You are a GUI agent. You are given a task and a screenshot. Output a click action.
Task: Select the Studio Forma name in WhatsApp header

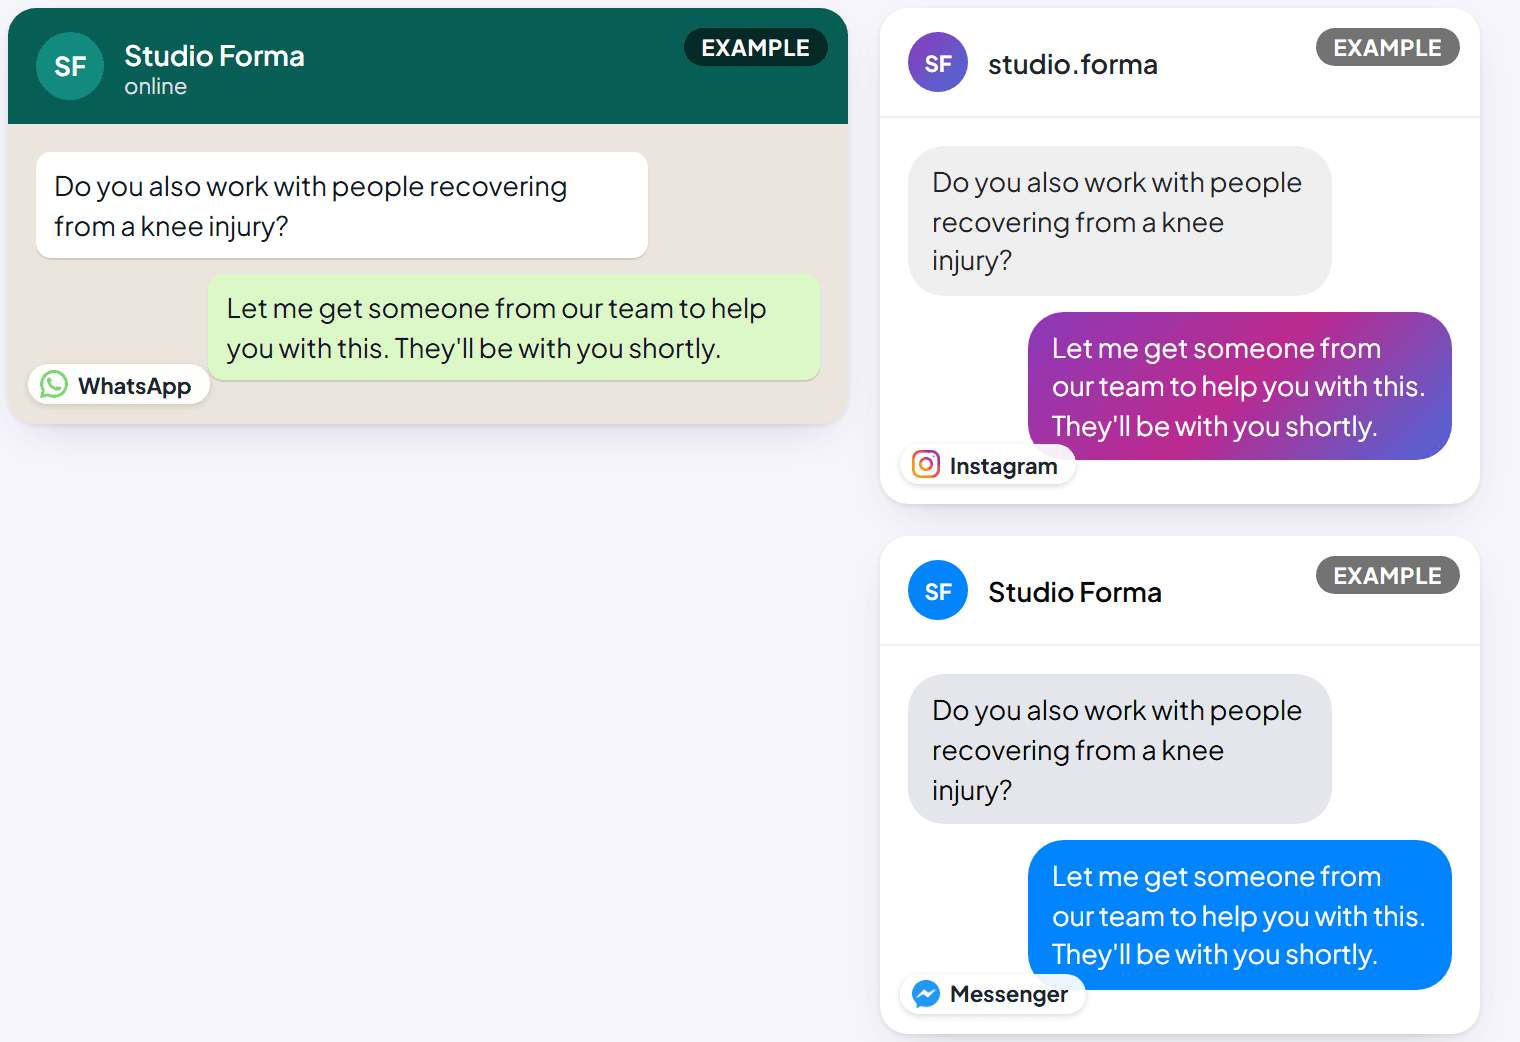[214, 56]
